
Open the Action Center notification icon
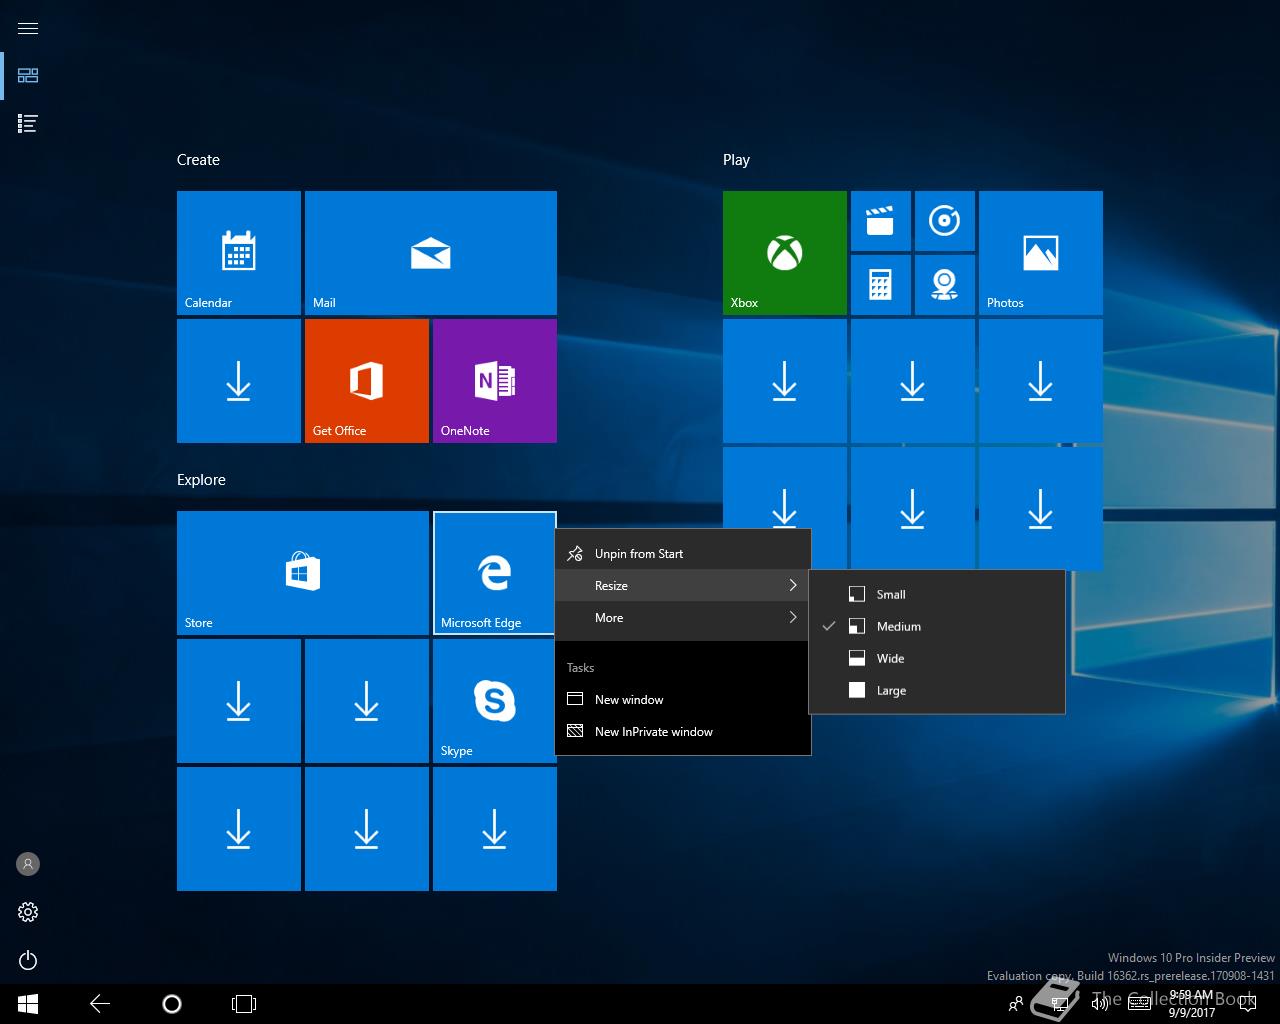1246,1004
